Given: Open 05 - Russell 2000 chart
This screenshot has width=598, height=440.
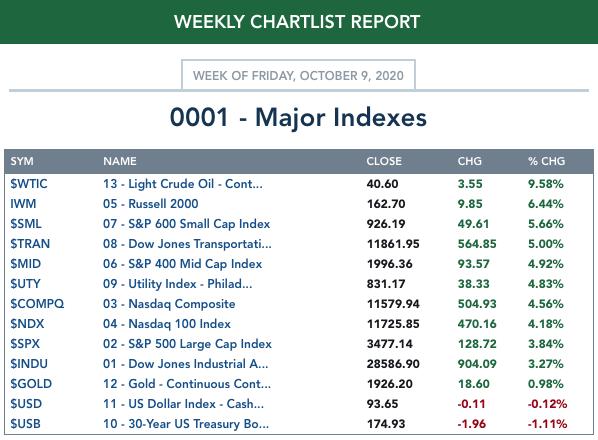Looking at the screenshot, I should 151,204.
